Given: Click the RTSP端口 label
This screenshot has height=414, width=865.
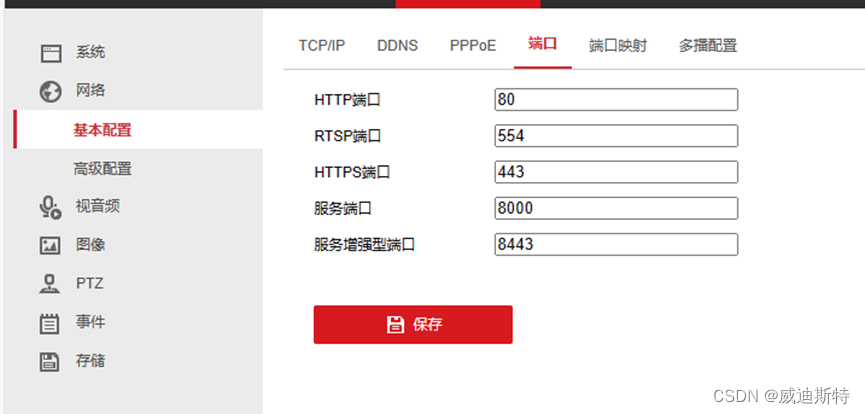Looking at the screenshot, I should tap(348, 136).
